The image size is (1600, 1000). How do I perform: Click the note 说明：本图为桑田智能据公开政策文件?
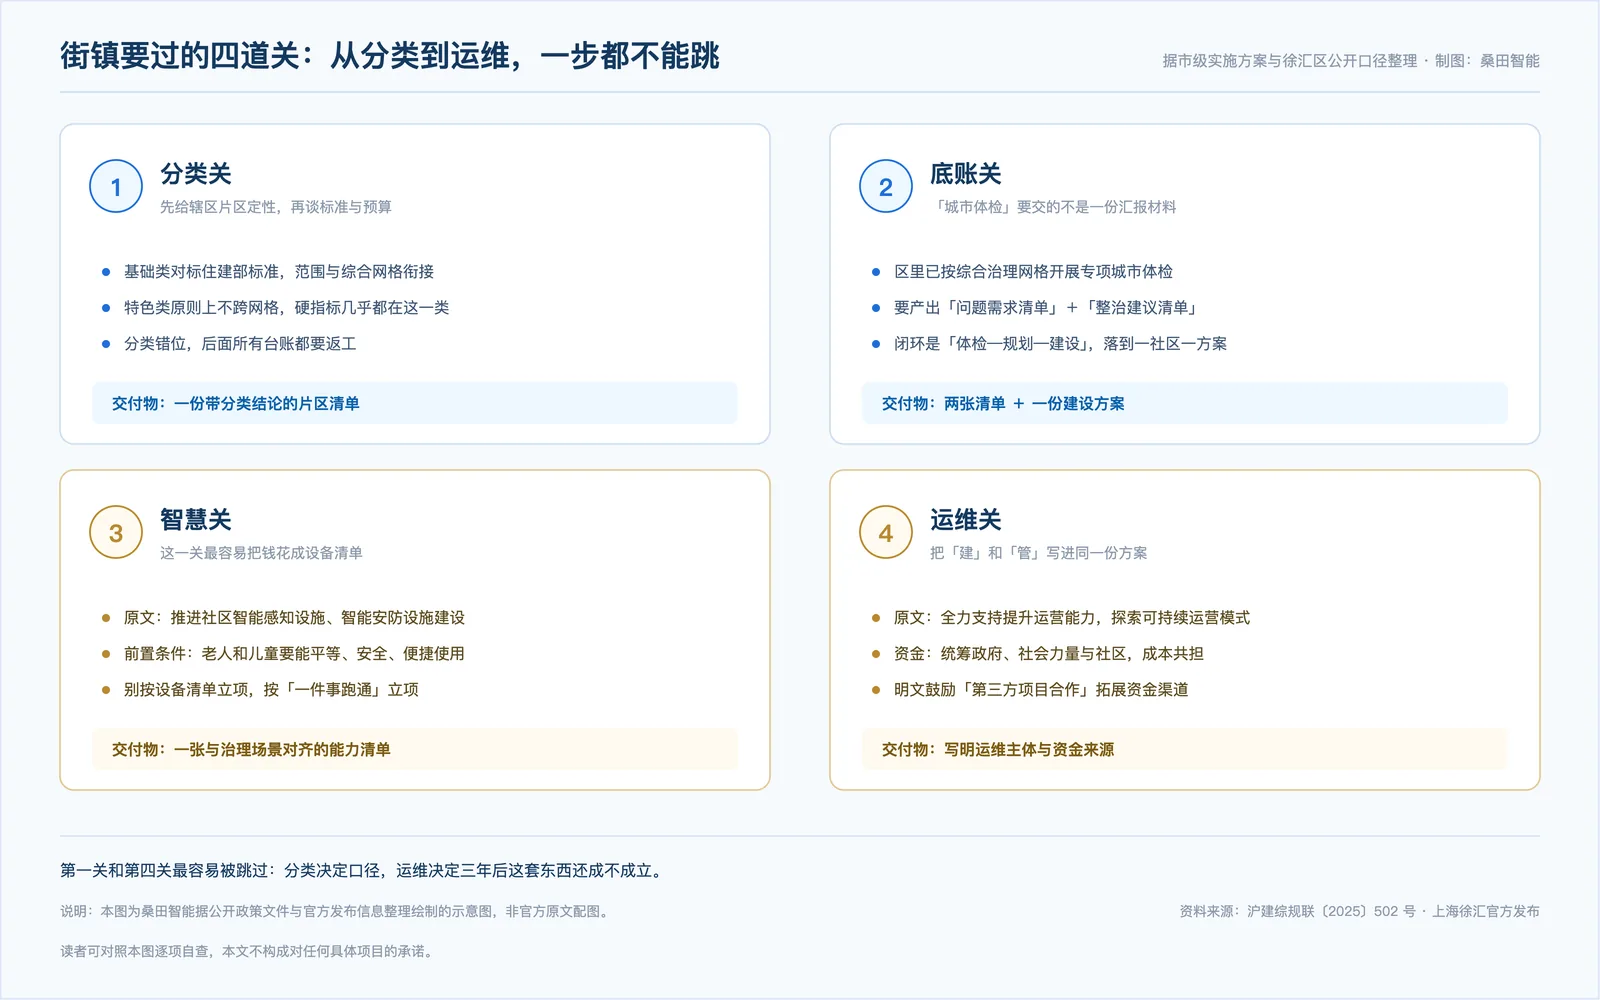tap(337, 912)
